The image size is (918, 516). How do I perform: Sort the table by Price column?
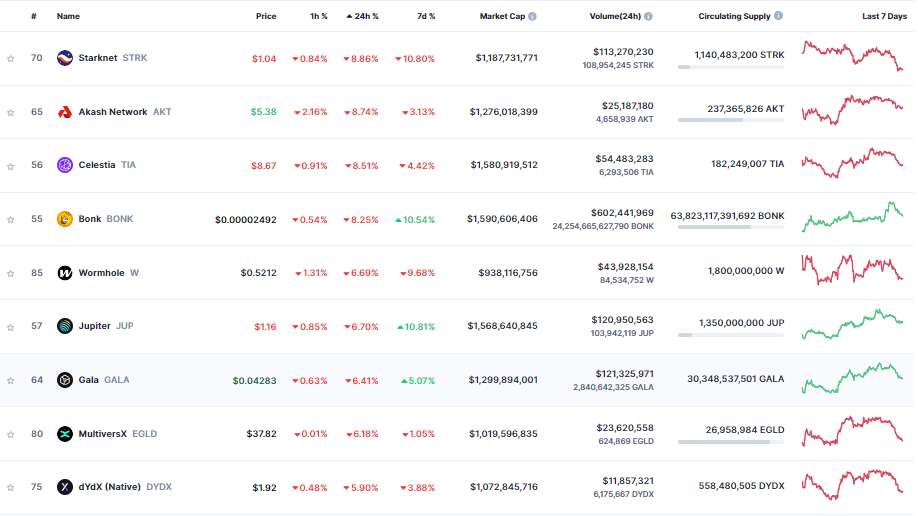(266, 16)
